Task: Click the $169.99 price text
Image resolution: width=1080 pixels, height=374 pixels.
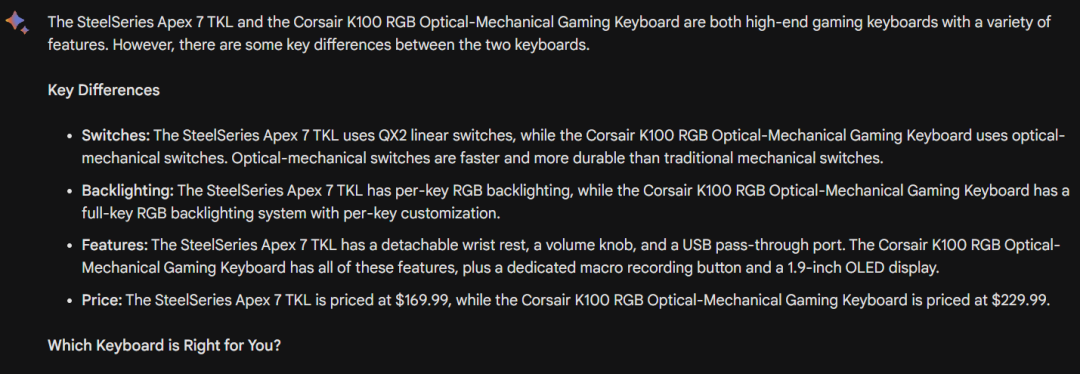Action: tap(424, 300)
